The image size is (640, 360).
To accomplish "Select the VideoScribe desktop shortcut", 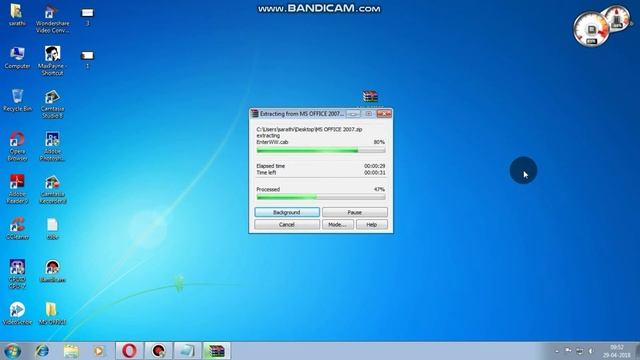I will [x=17, y=313].
